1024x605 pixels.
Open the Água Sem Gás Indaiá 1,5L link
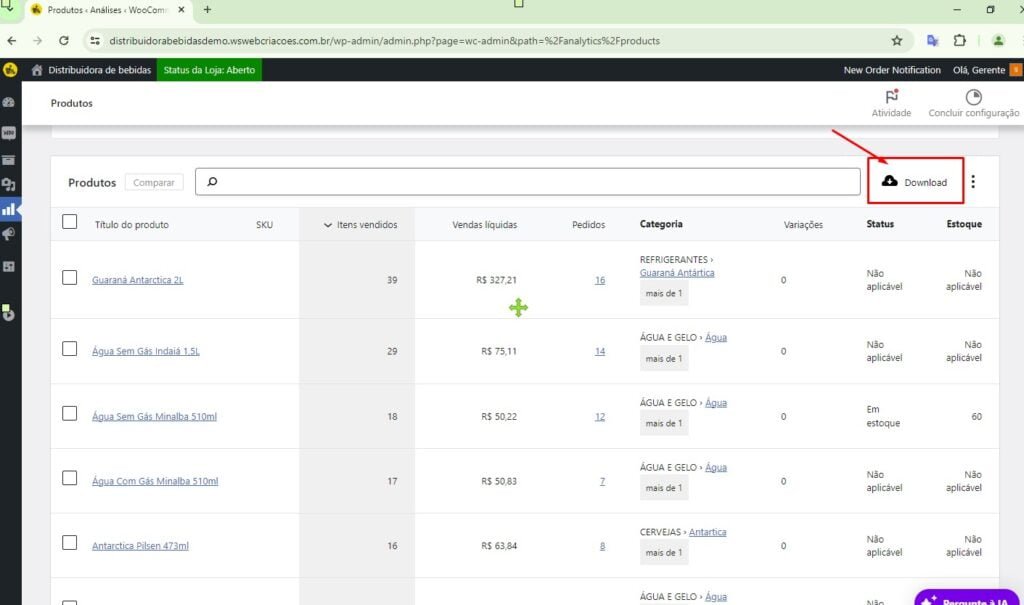(146, 351)
